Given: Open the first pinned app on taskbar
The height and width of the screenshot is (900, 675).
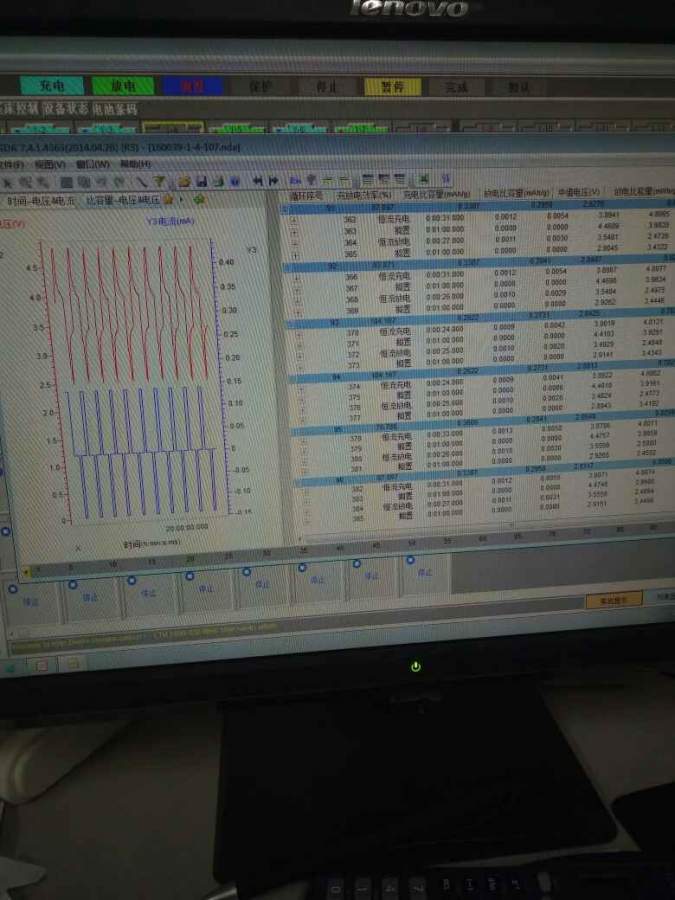Looking at the screenshot, I should click(41, 666).
